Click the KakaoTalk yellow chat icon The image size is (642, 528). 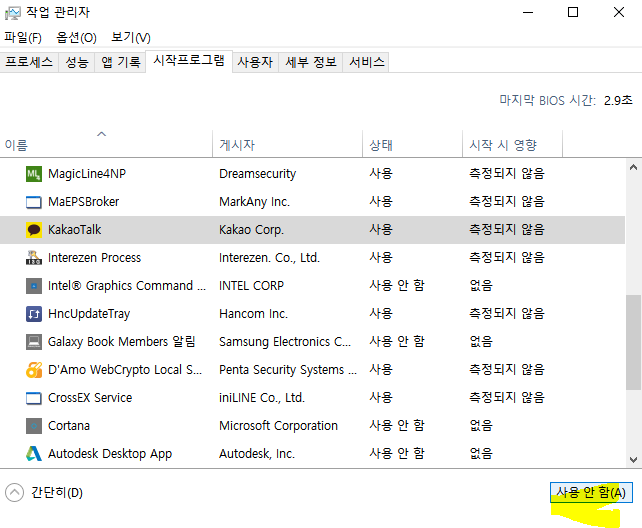pos(34,230)
